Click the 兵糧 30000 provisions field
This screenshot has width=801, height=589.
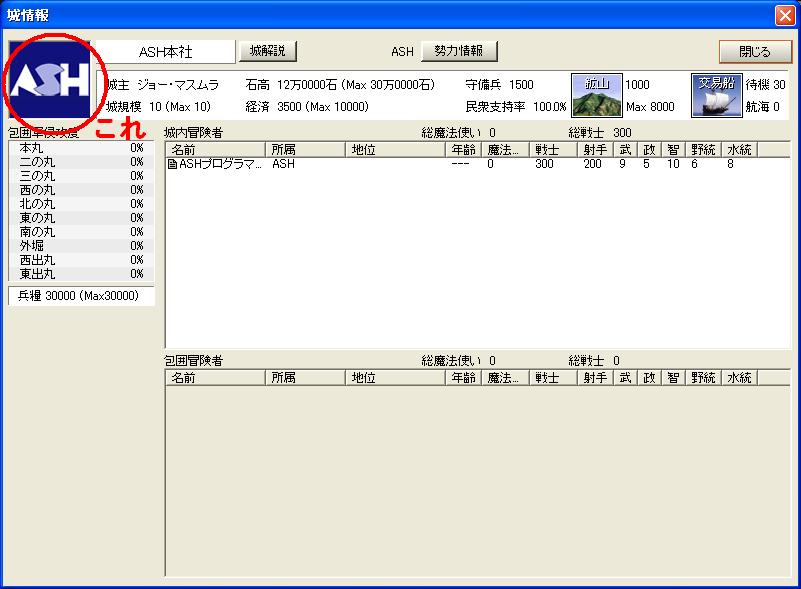point(80,296)
